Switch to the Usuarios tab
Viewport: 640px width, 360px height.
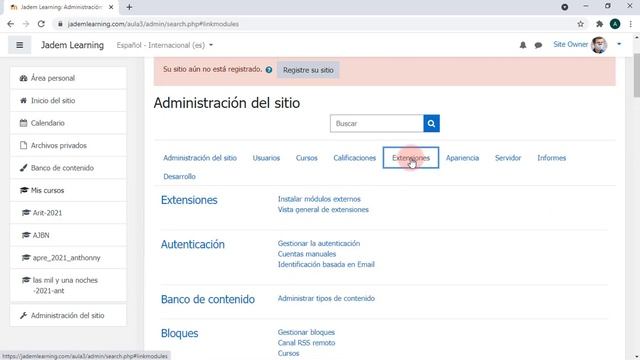266,158
